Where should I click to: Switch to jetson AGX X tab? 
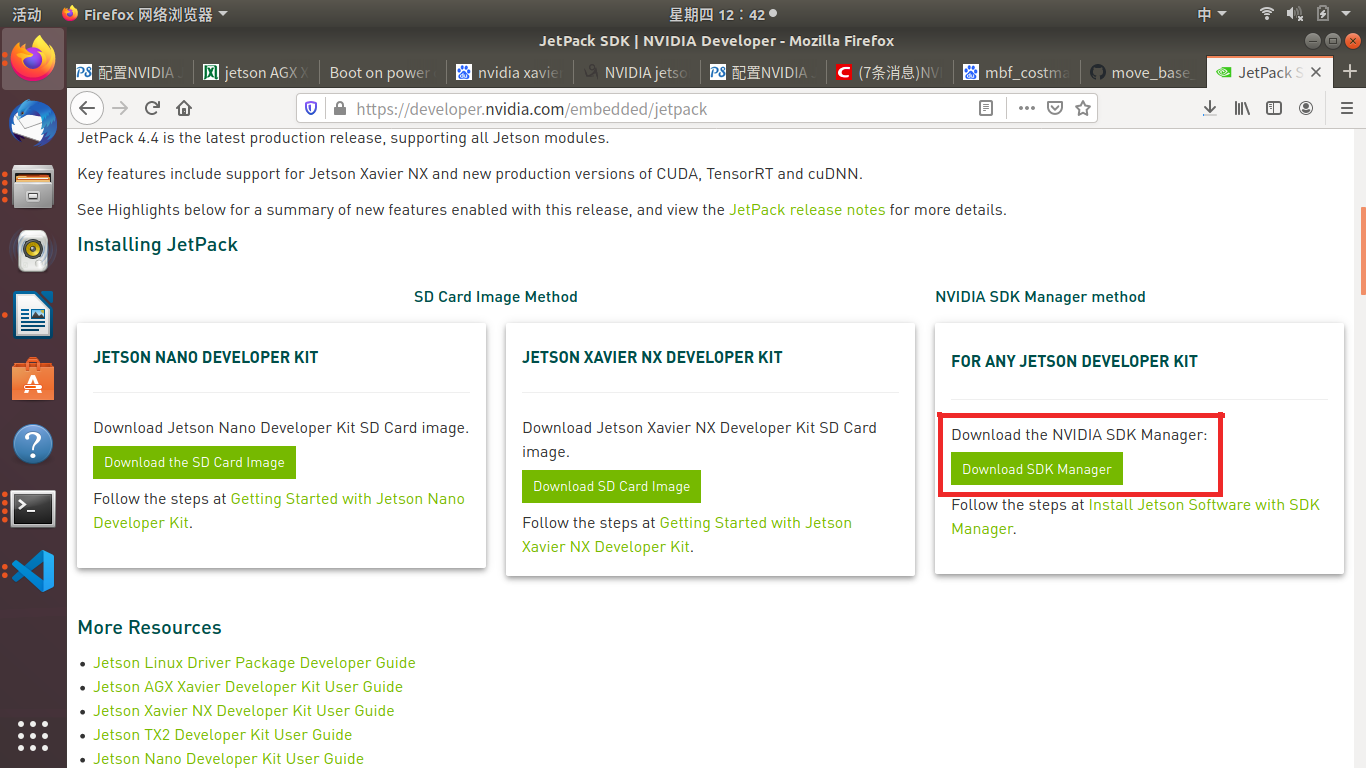pos(256,72)
